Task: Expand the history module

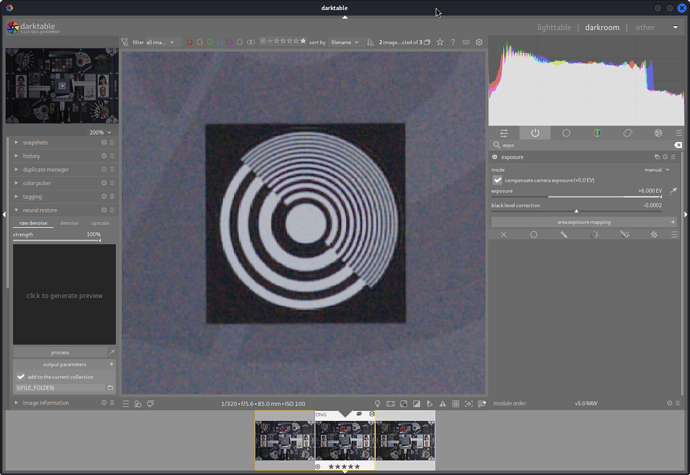Action: point(16,156)
